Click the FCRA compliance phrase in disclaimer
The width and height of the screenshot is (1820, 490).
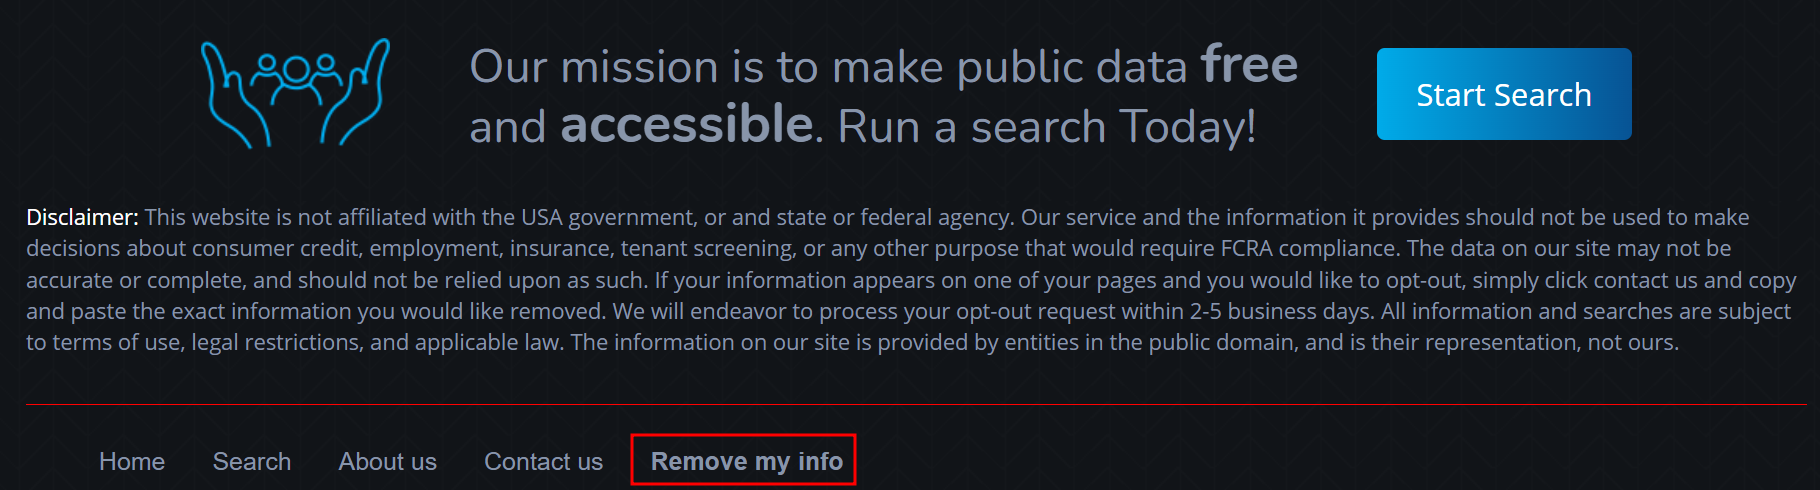click(1310, 248)
